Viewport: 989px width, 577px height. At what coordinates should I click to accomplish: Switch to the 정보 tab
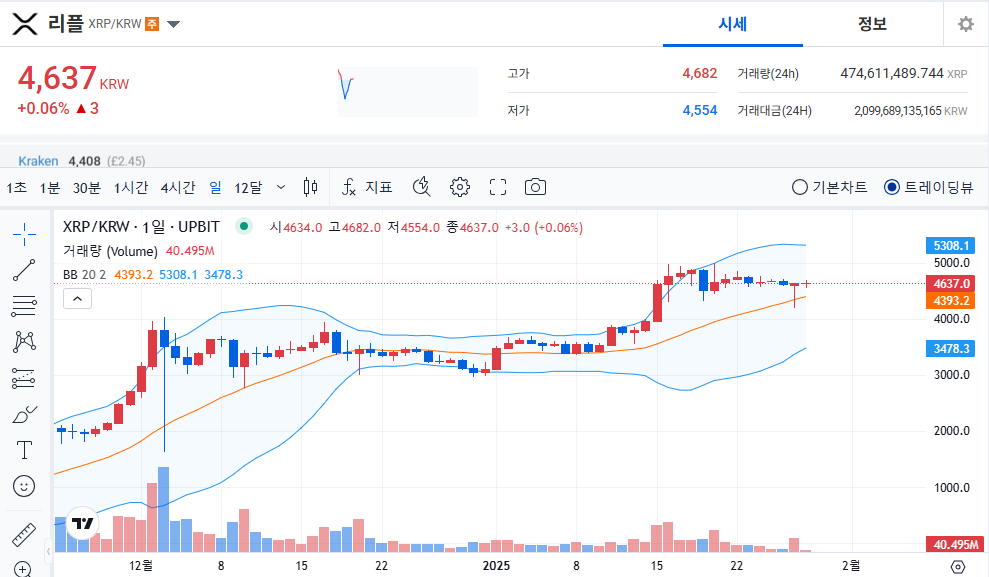coord(873,25)
